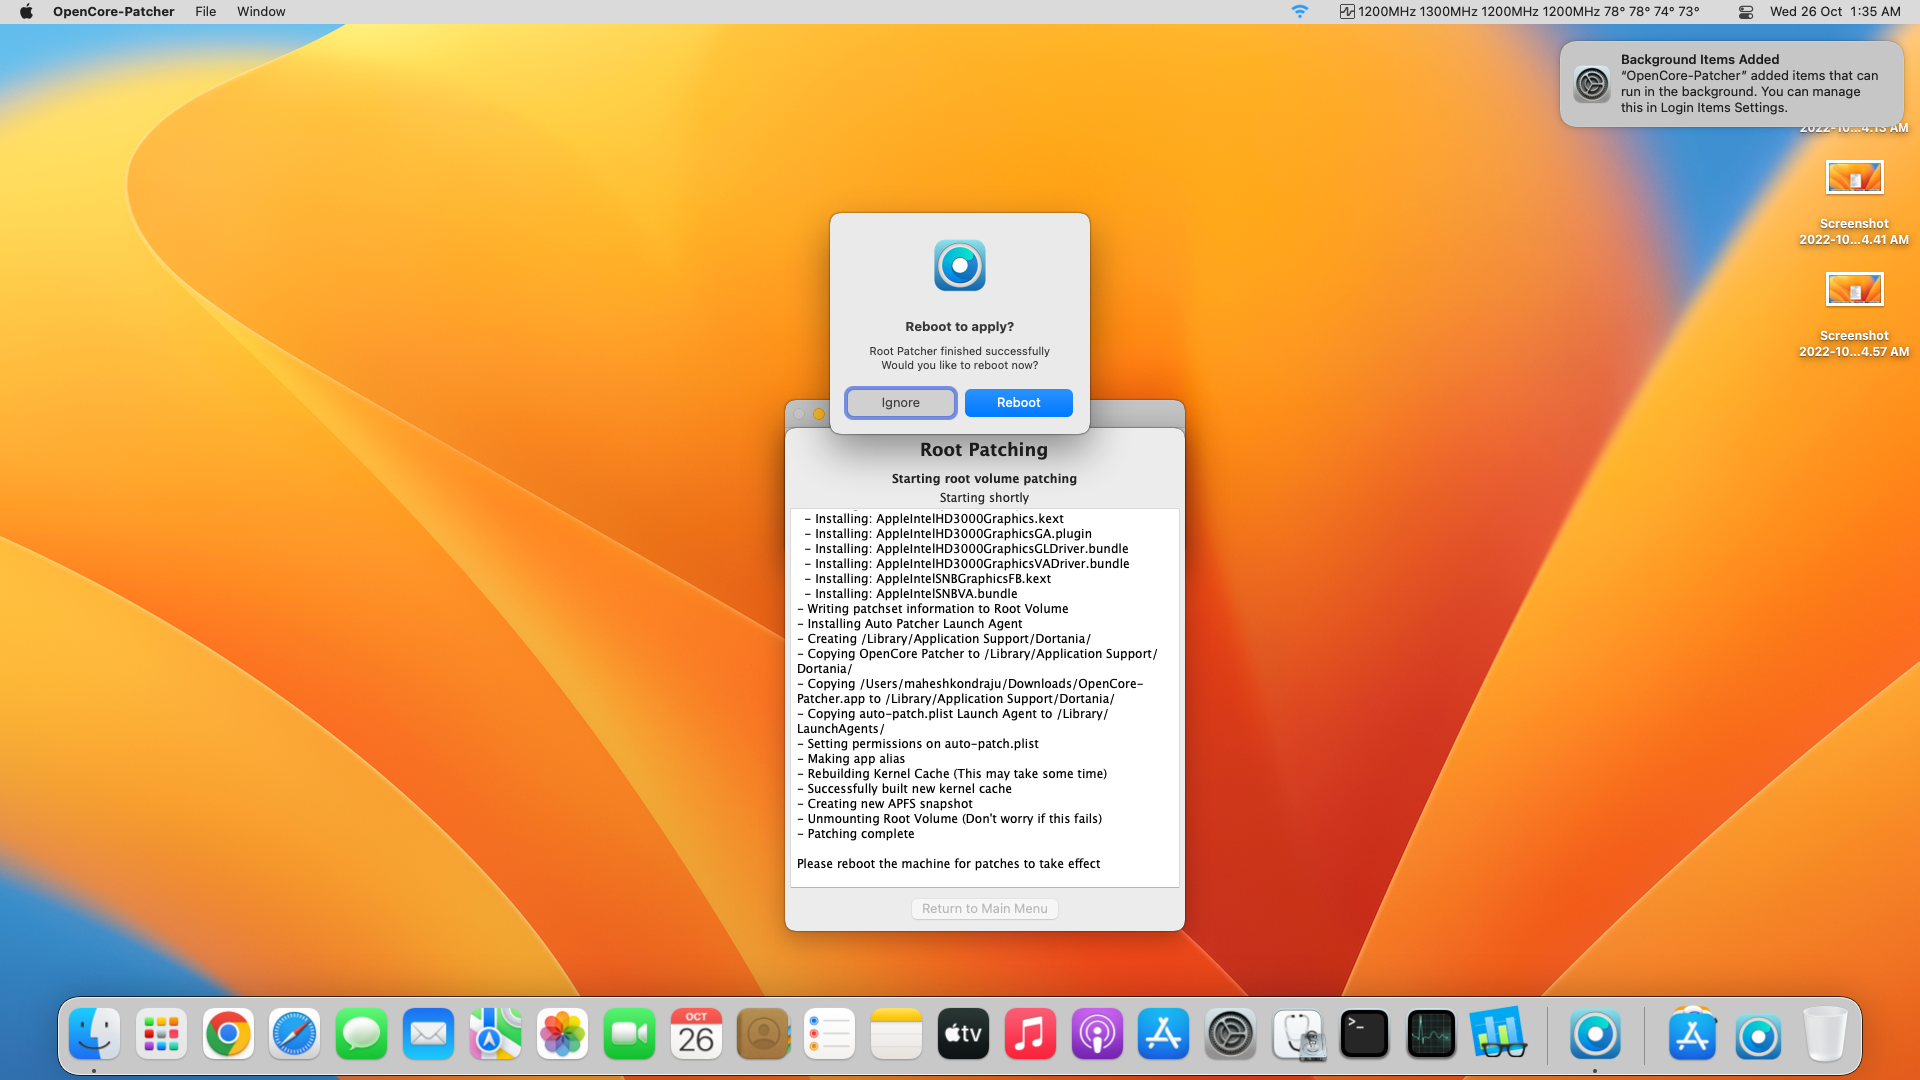
Task: Open Launchpad from the Dock
Action: (x=161, y=1034)
